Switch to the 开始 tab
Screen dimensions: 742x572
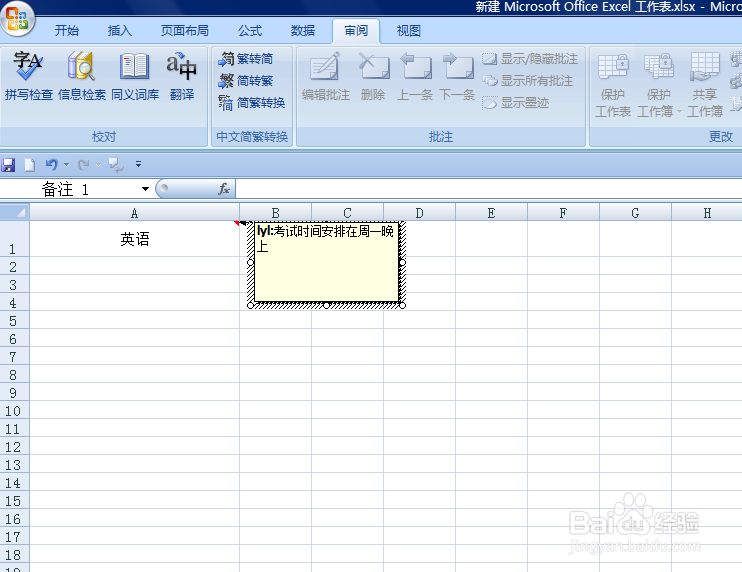tap(67, 31)
